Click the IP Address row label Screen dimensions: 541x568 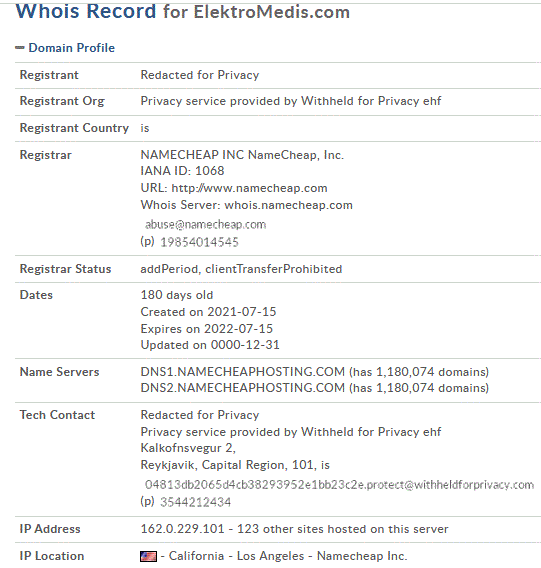(x=50, y=529)
